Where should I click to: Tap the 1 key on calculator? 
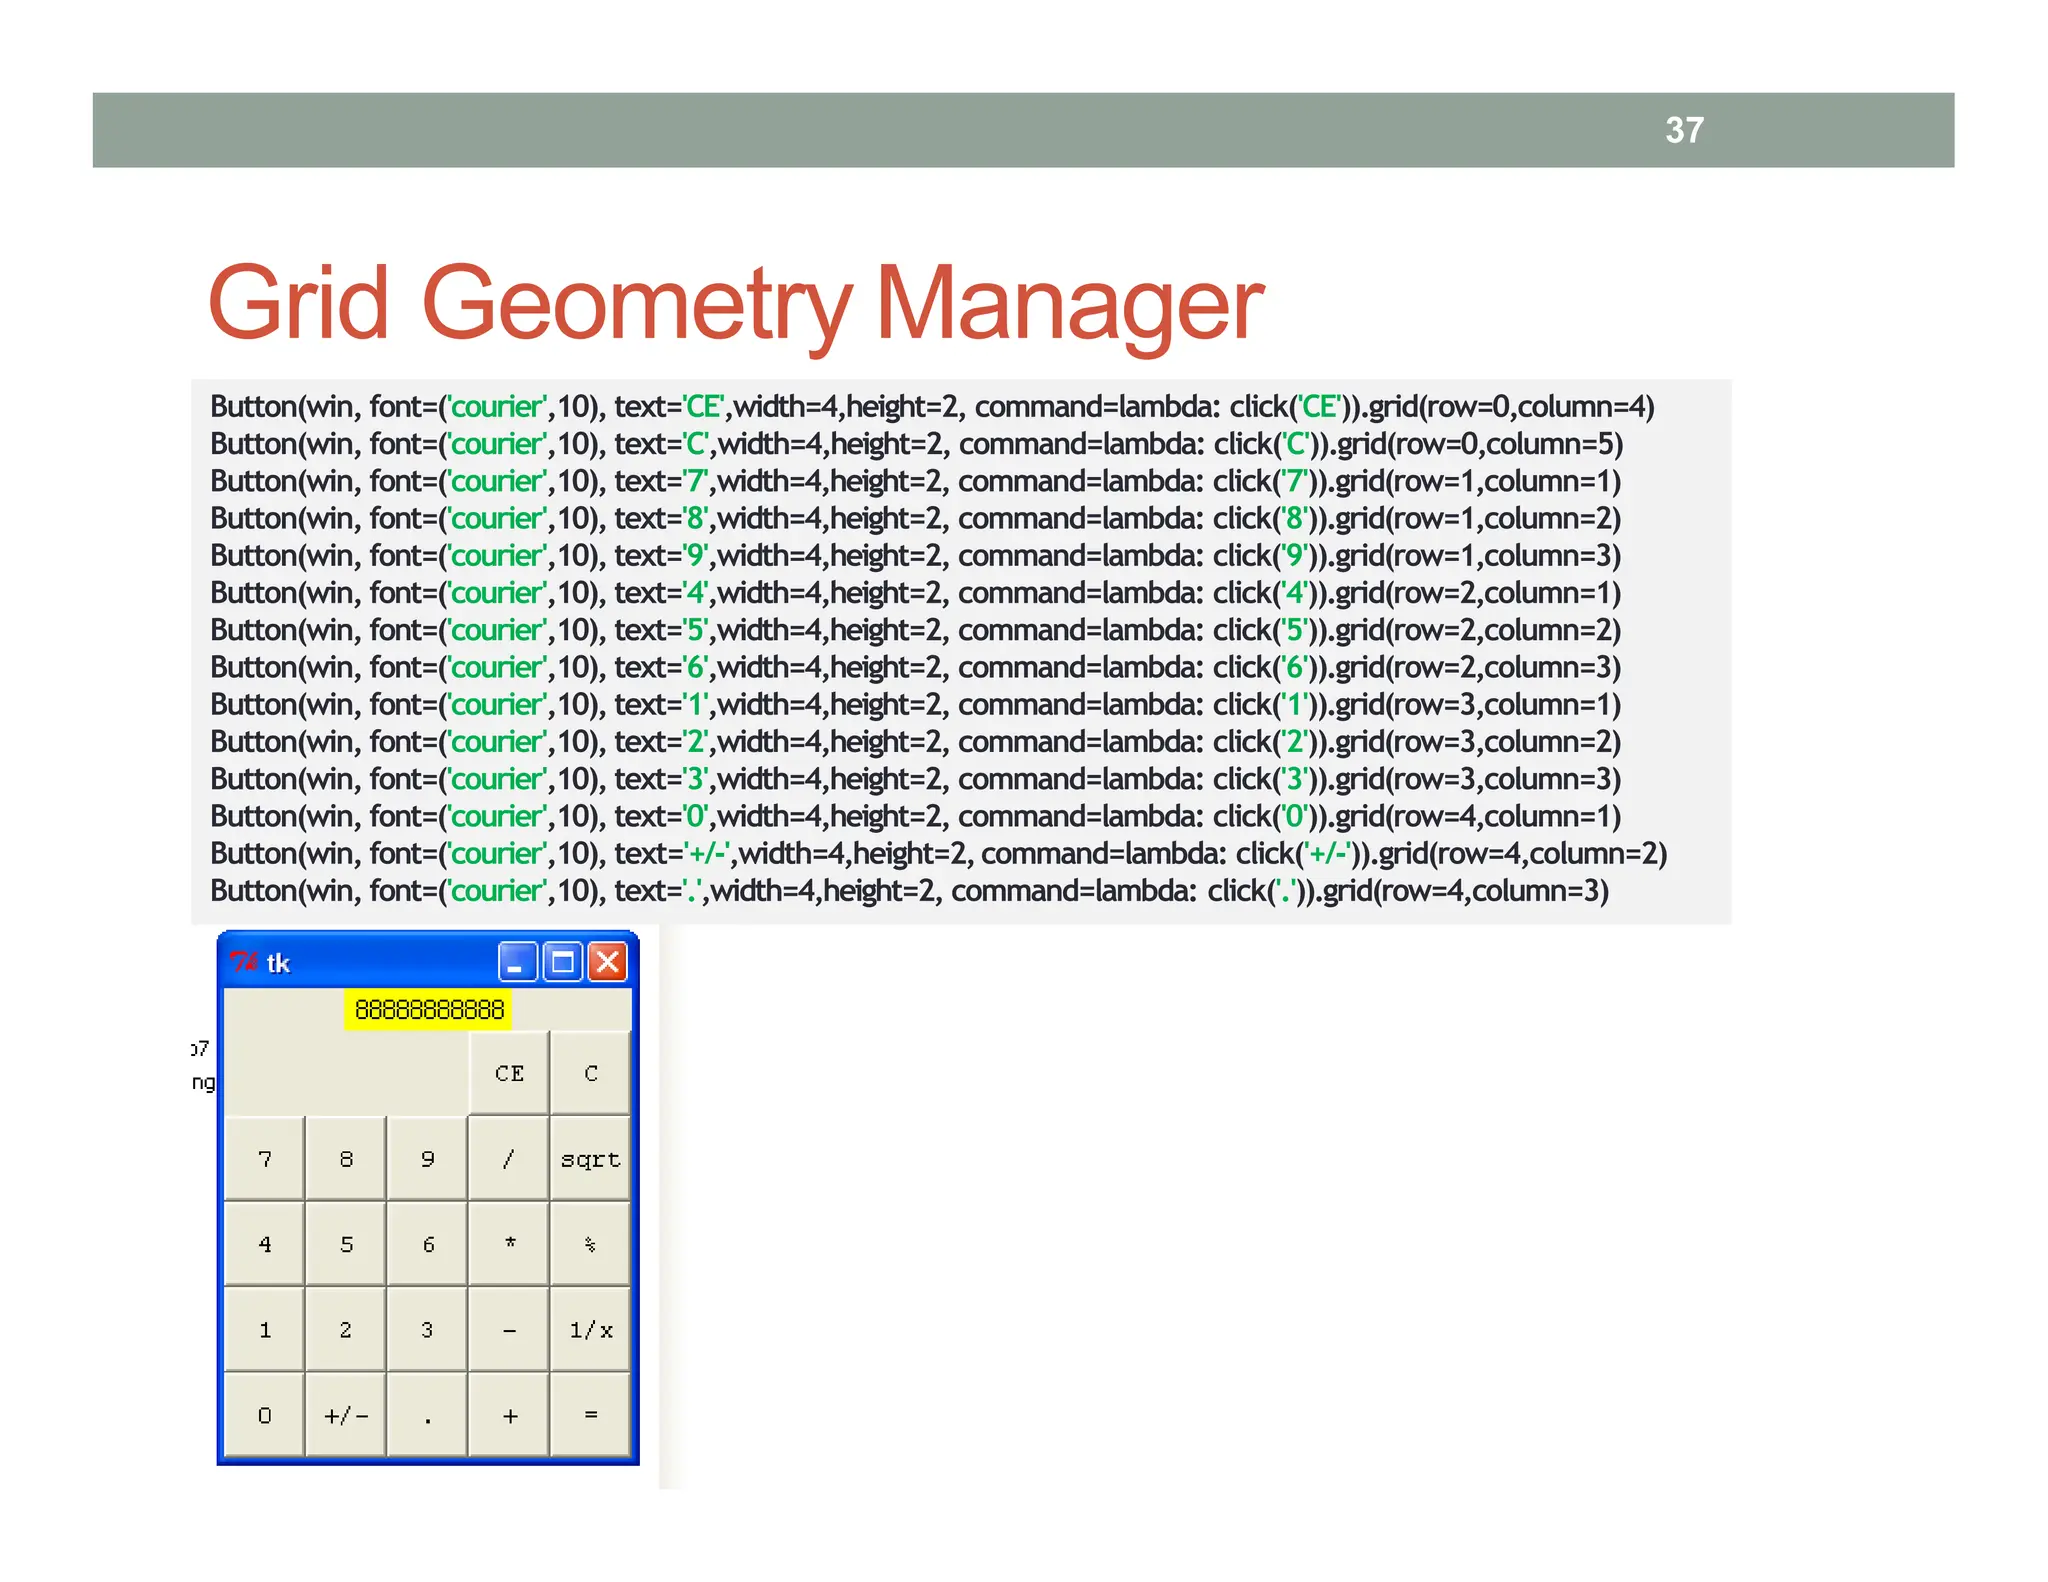click(x=265, y=1330)
